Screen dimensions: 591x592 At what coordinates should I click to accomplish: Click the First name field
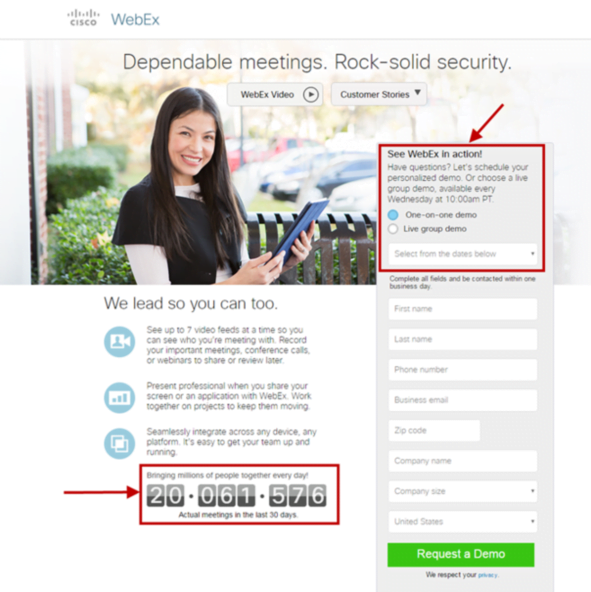click(463, 309)
